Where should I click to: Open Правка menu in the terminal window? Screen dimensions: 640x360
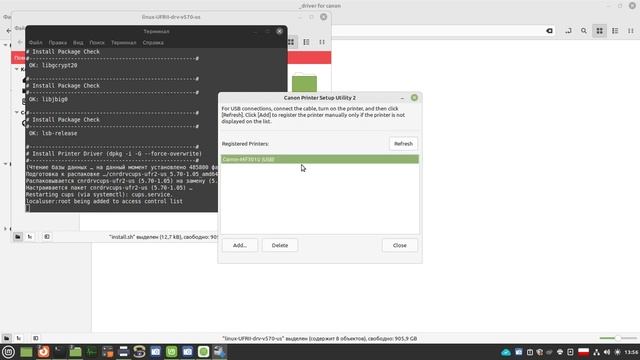(58, 42)
